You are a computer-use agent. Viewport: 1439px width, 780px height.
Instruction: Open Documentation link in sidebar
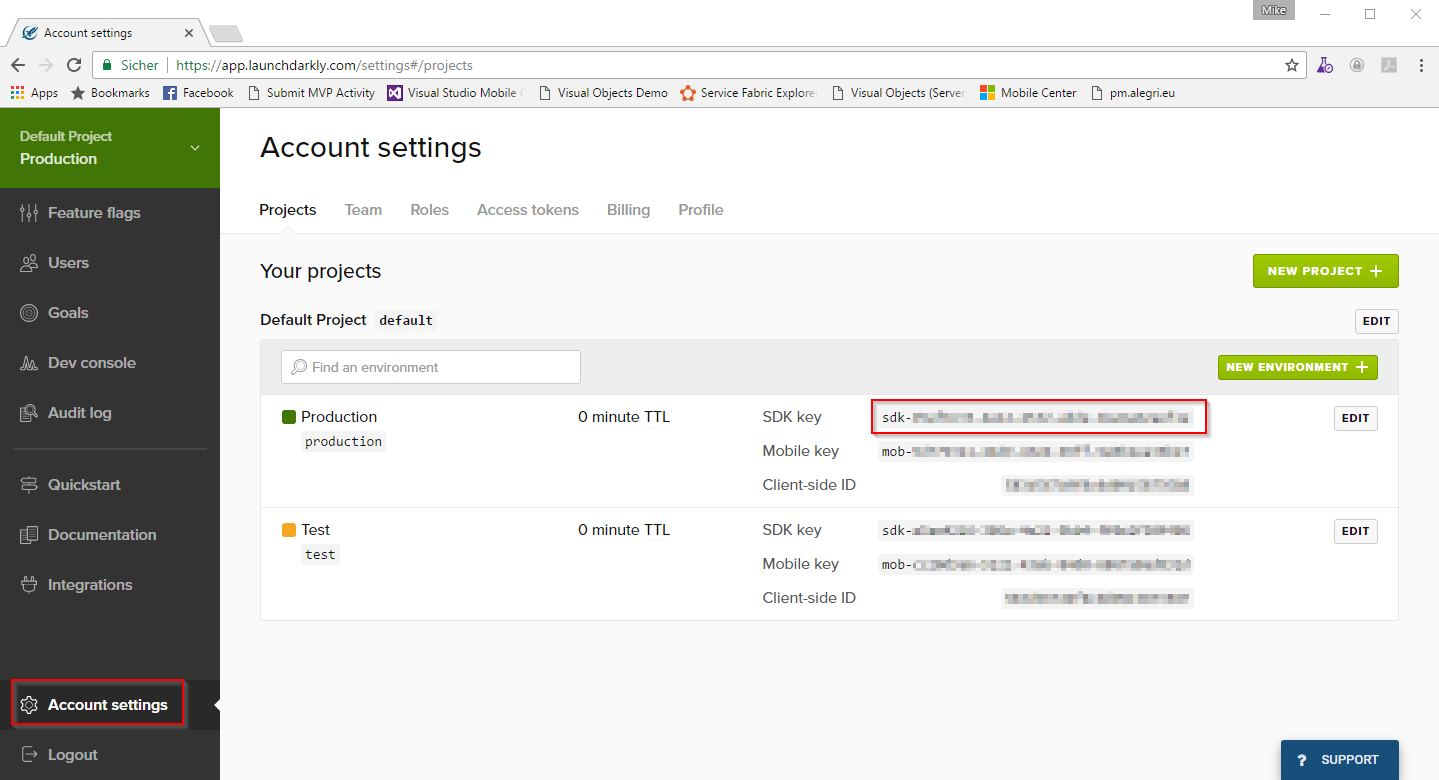coord(88,535)
